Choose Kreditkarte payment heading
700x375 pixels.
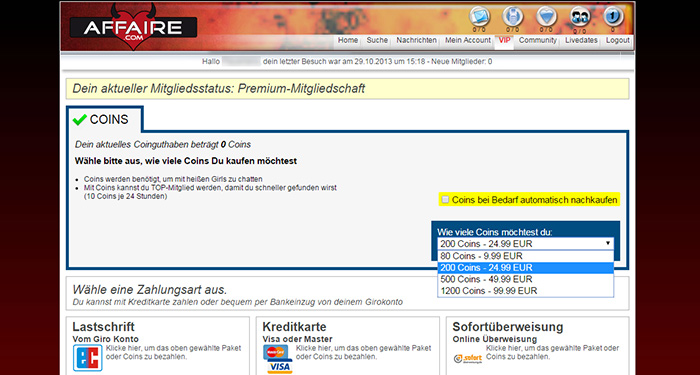pos(294,327)
